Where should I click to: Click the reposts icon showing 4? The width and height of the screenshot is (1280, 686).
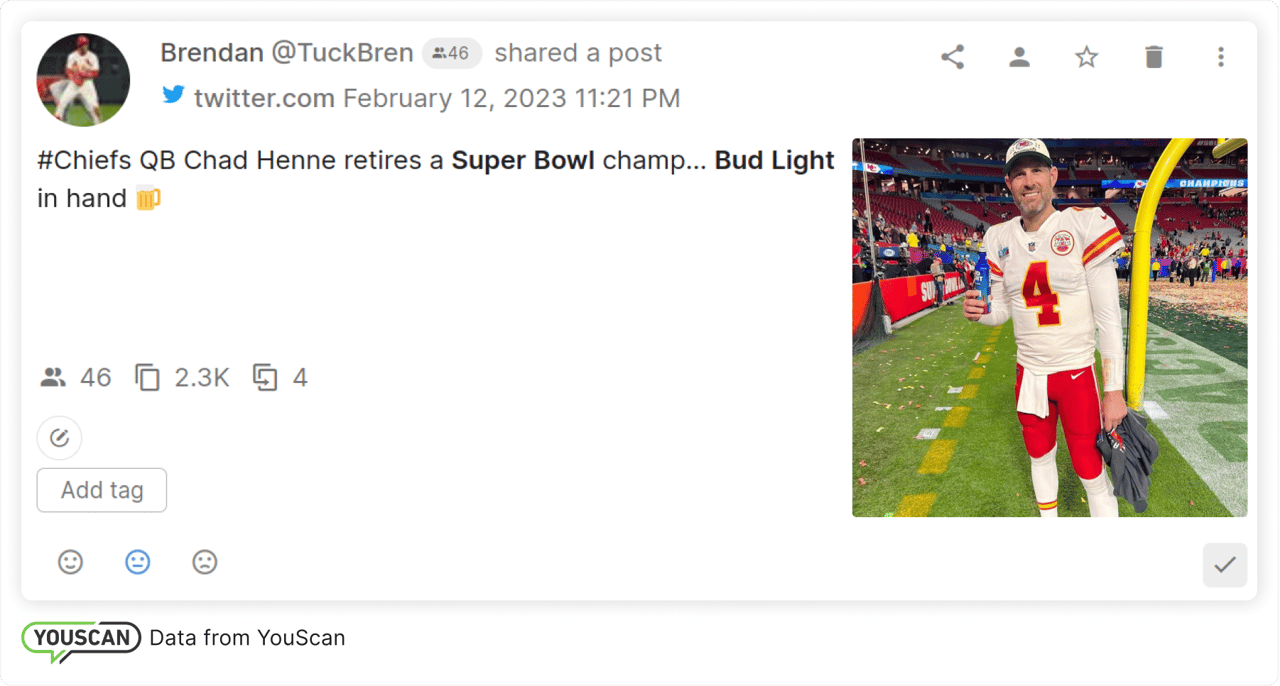pos(265,378)
